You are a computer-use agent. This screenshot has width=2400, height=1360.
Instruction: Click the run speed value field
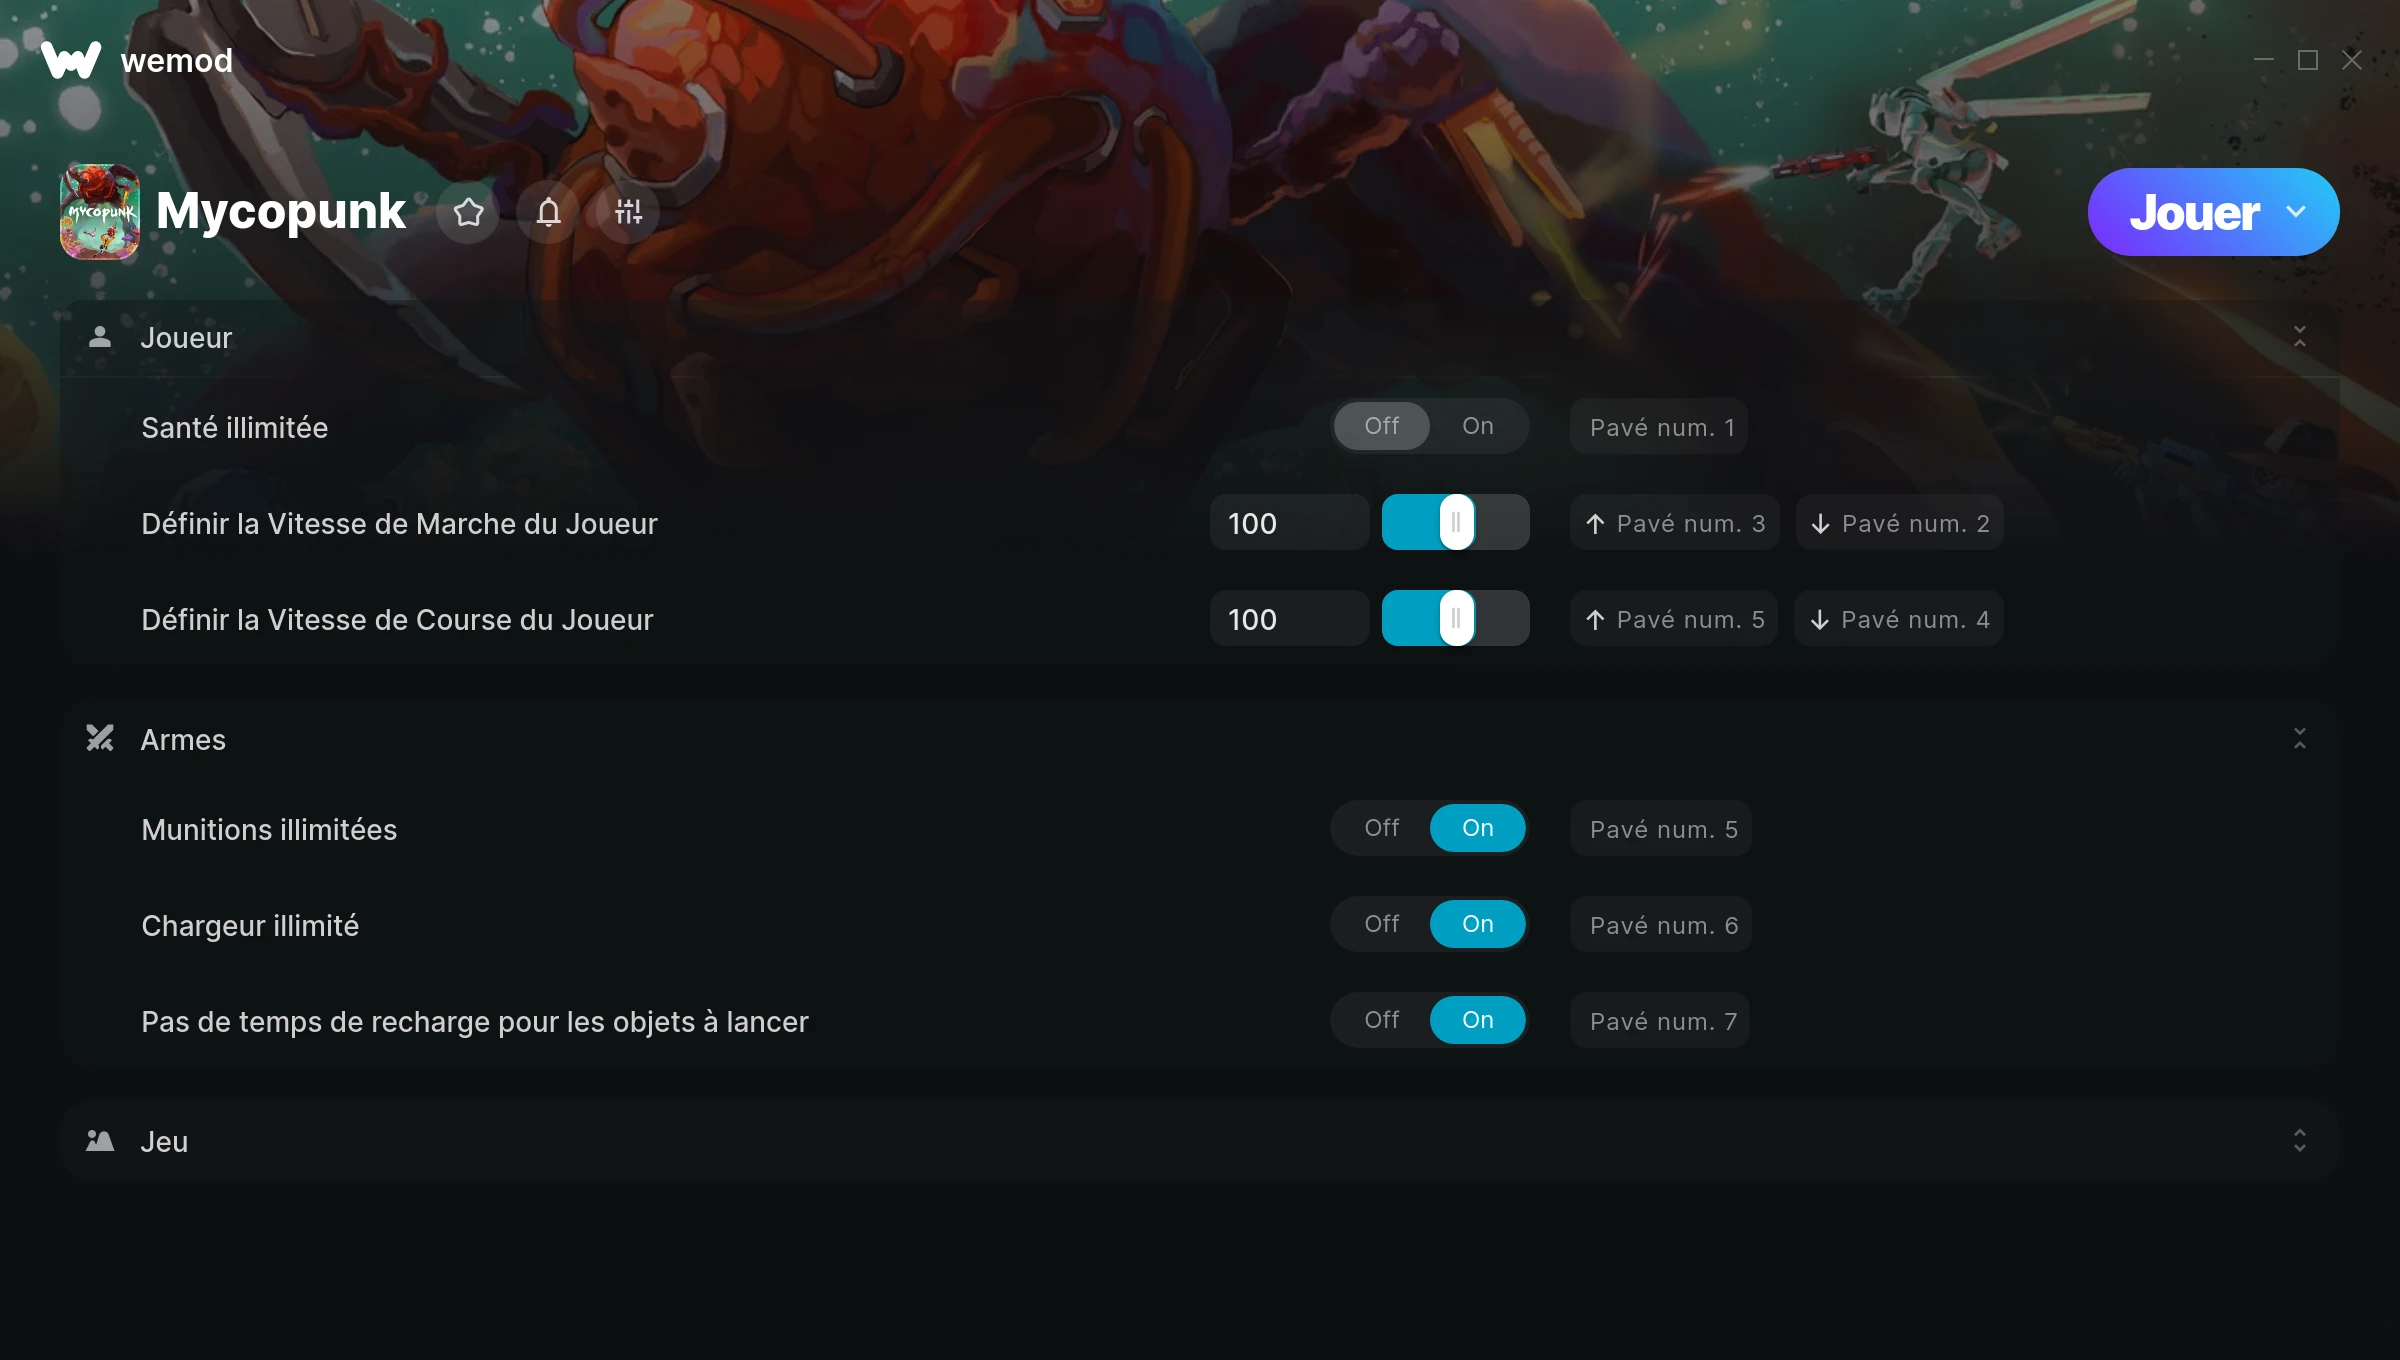(1289, 619)
